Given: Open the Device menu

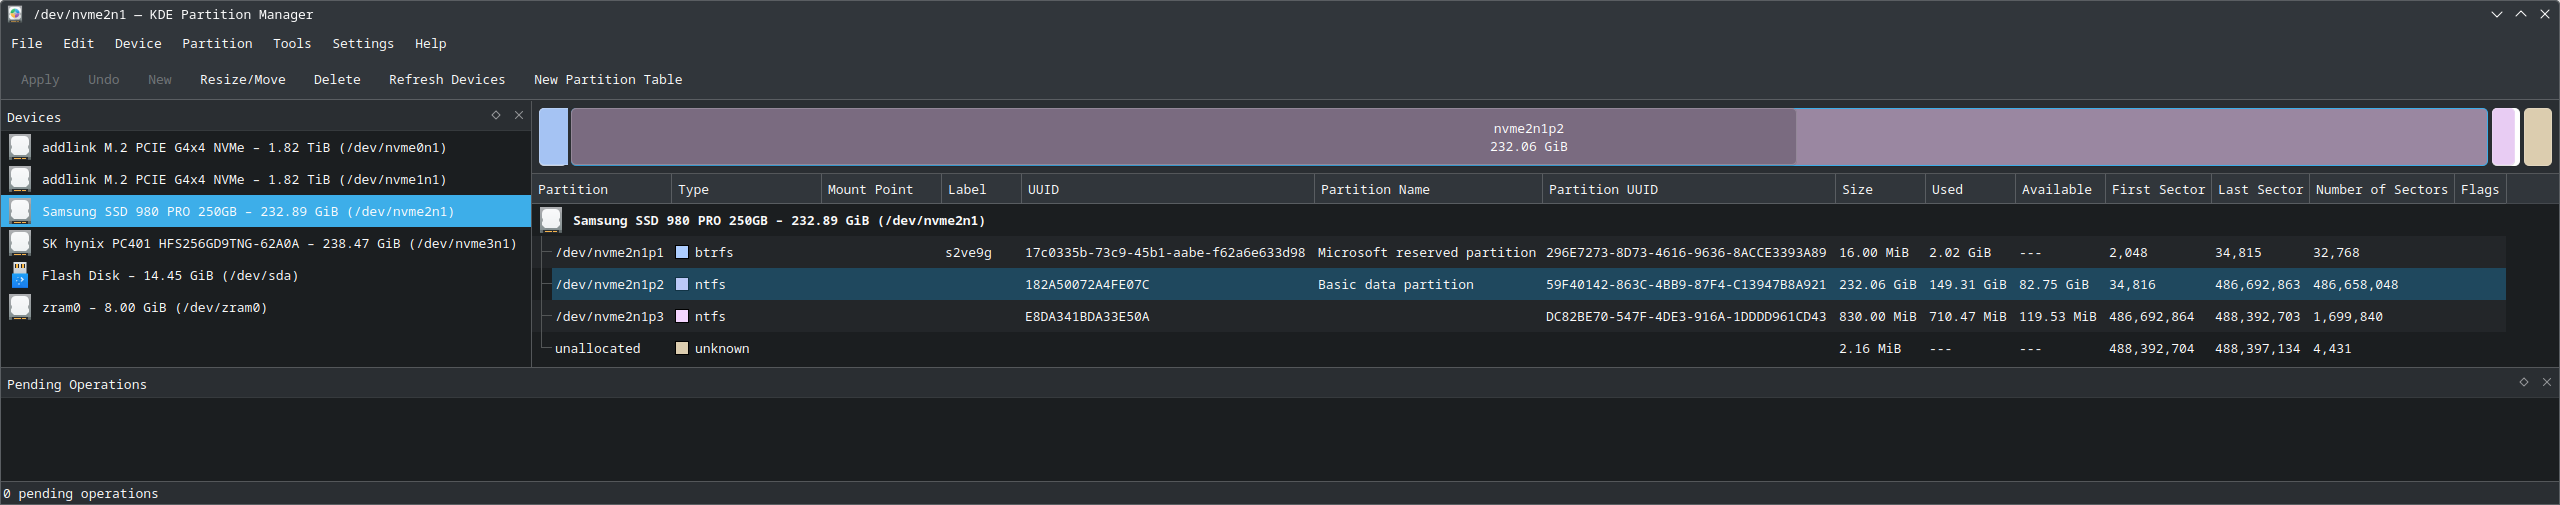Looking at the screenshot, I should point(138,43).
